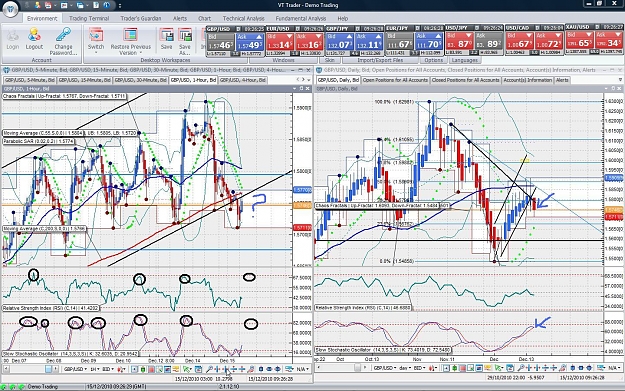Image resolution: width=625 pixels, height=391 pixels.
Task: Open the Trader's Guardian ribbon tab
Action: point(141,18)
